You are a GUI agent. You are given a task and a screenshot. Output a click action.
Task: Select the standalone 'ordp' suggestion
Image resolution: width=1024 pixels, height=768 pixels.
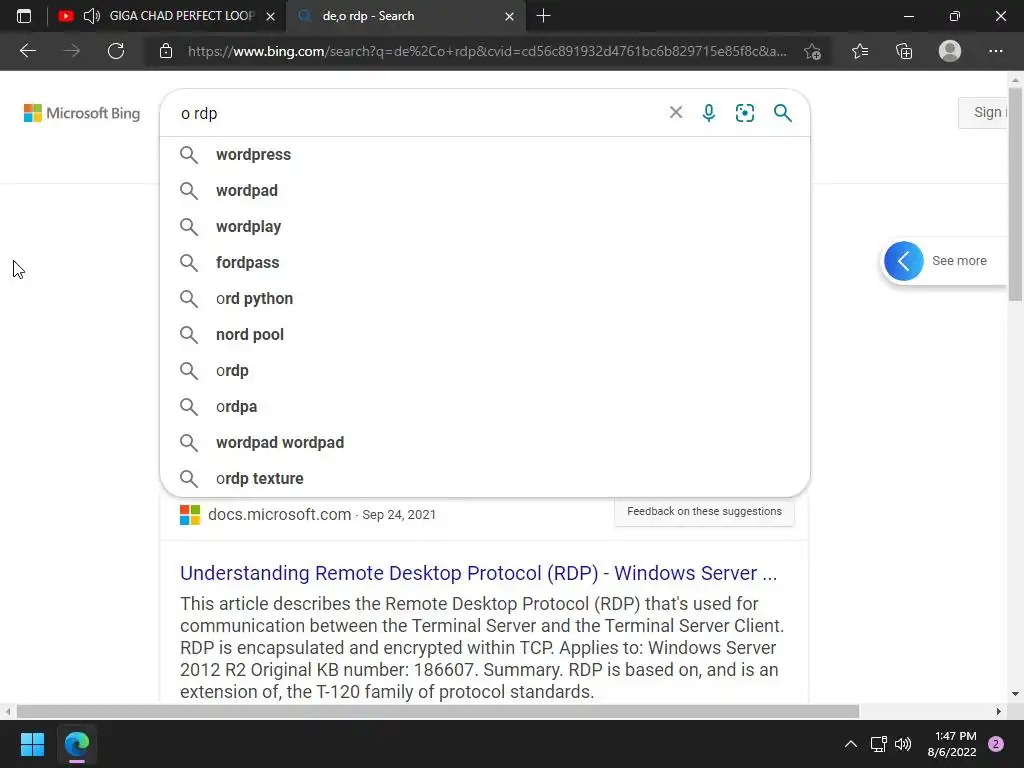pyautogui.click(x=485, y=370)
